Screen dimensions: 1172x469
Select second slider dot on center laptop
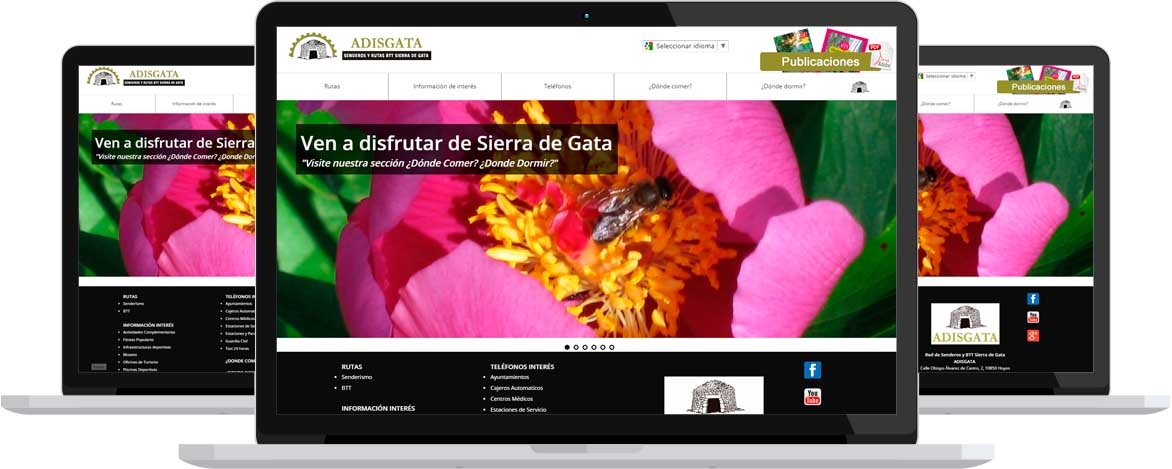pos(576,347)
